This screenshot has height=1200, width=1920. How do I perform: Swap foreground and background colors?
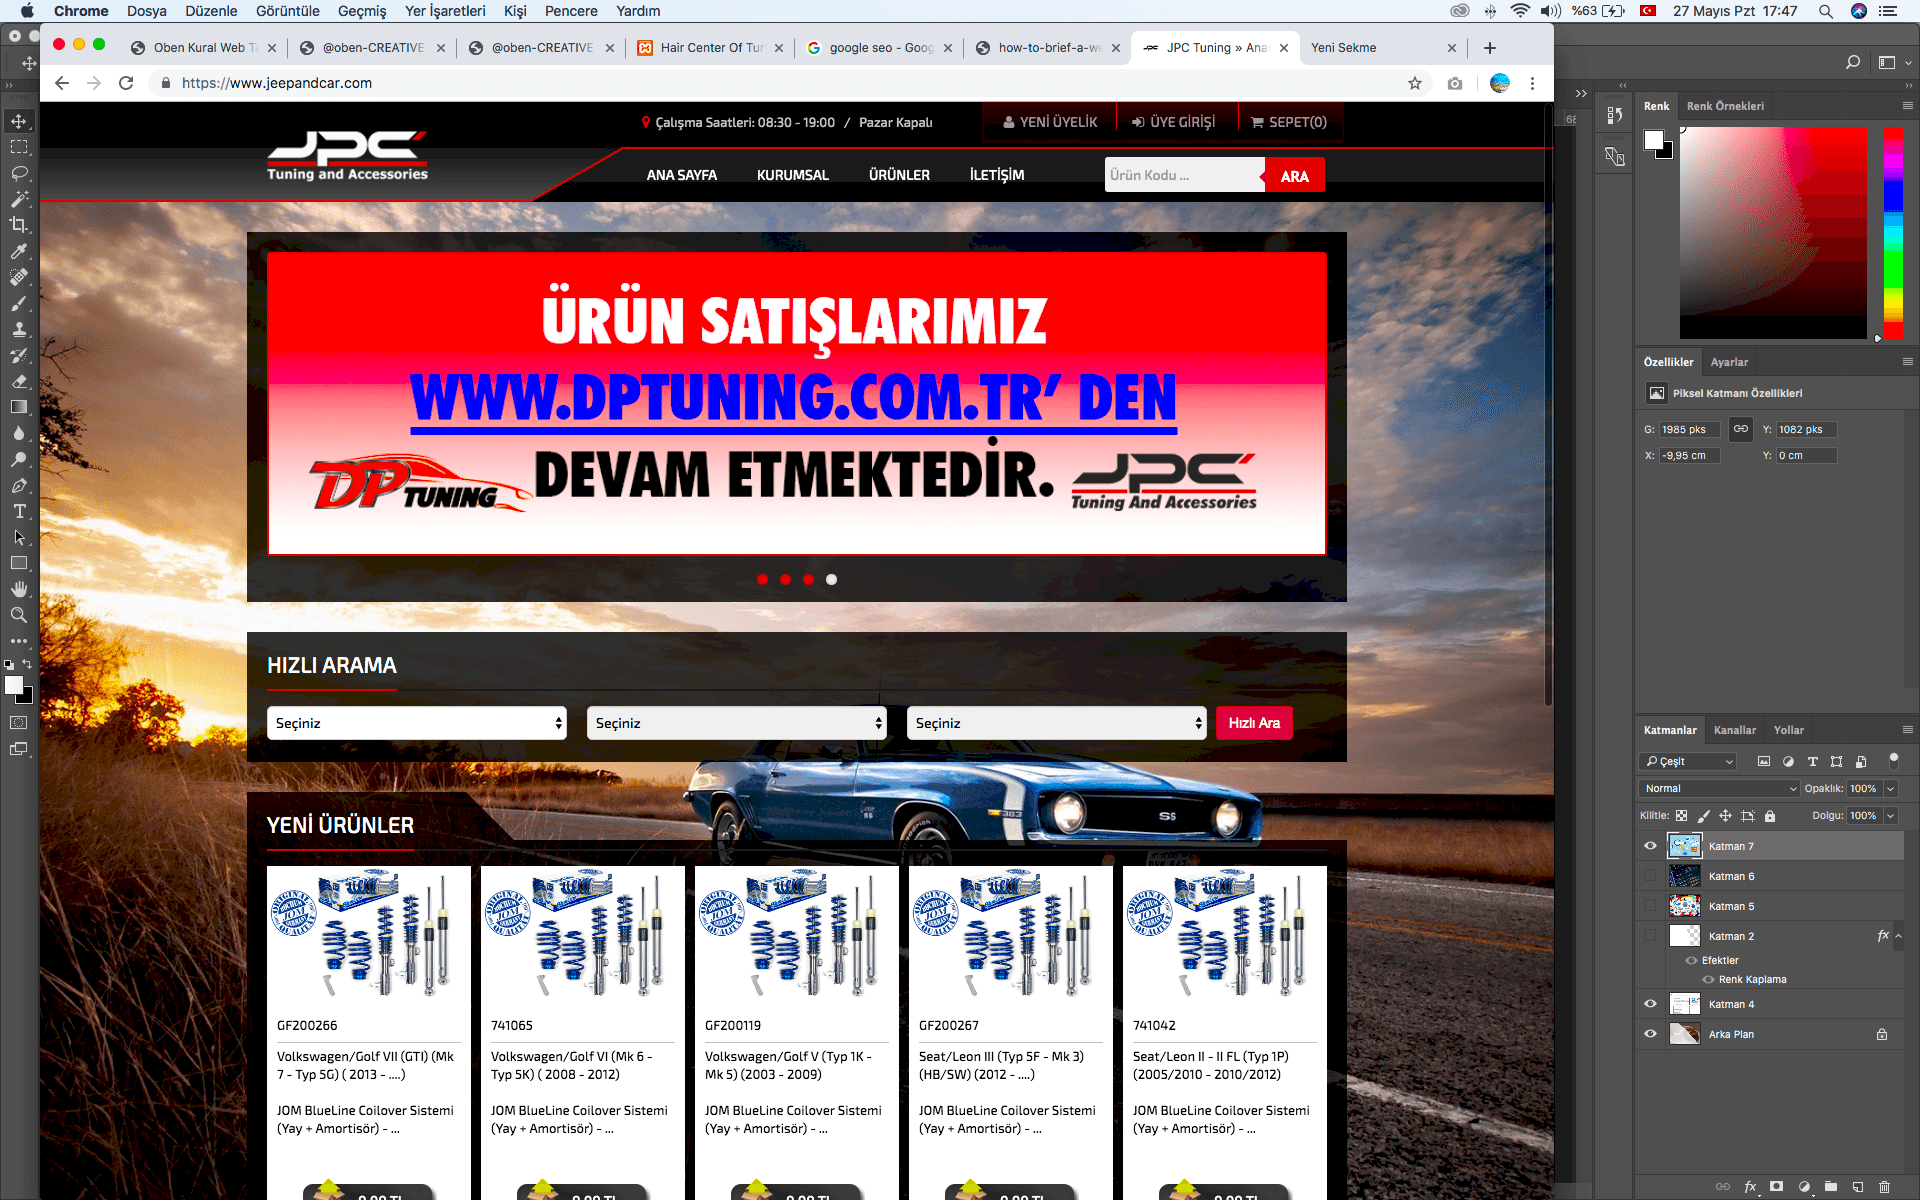[x=27, y=664]
